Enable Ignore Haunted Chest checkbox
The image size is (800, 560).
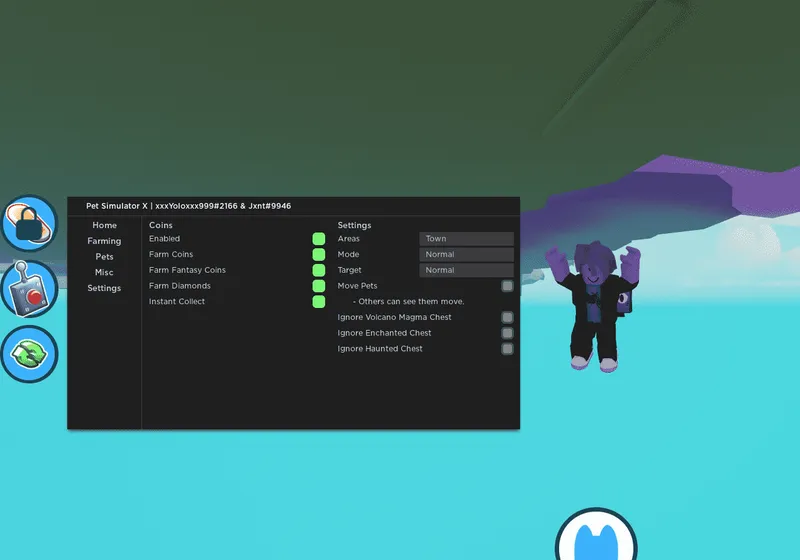click(x=507, y=349)
